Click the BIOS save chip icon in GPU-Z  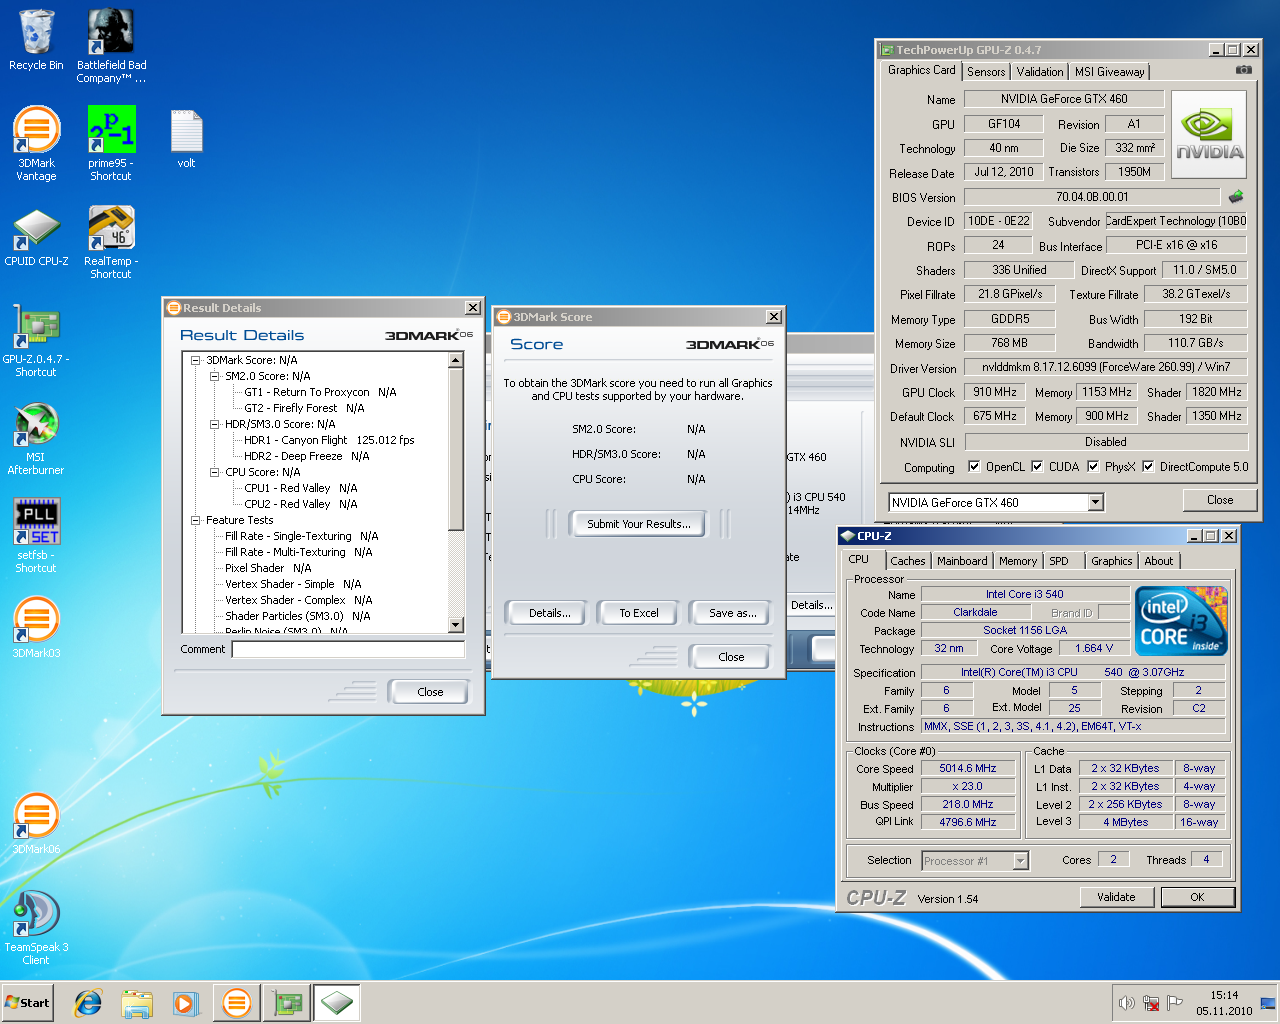click(x=1236, y=196)
